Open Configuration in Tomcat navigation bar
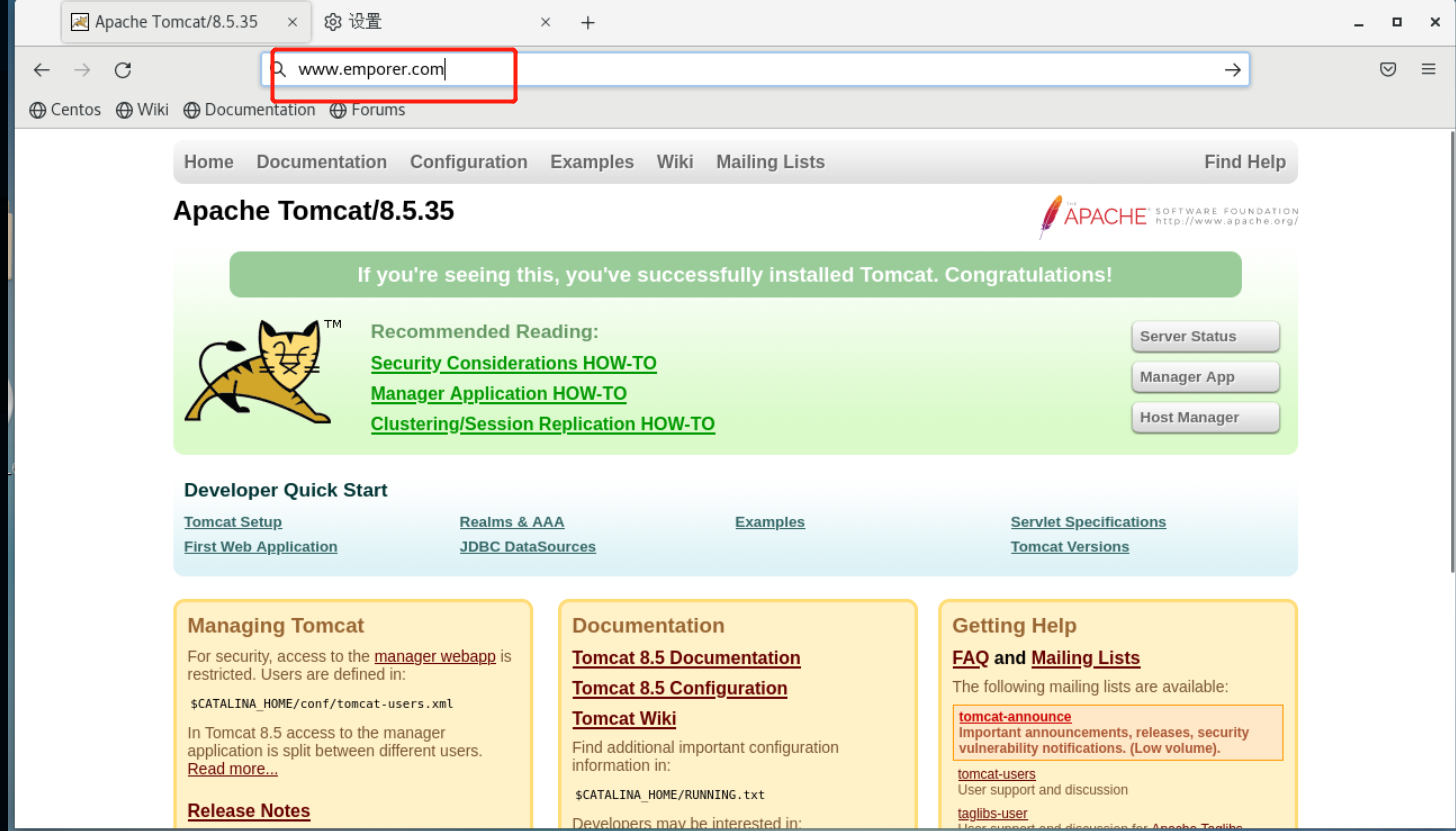The image size is (1456, 834). 468,162
